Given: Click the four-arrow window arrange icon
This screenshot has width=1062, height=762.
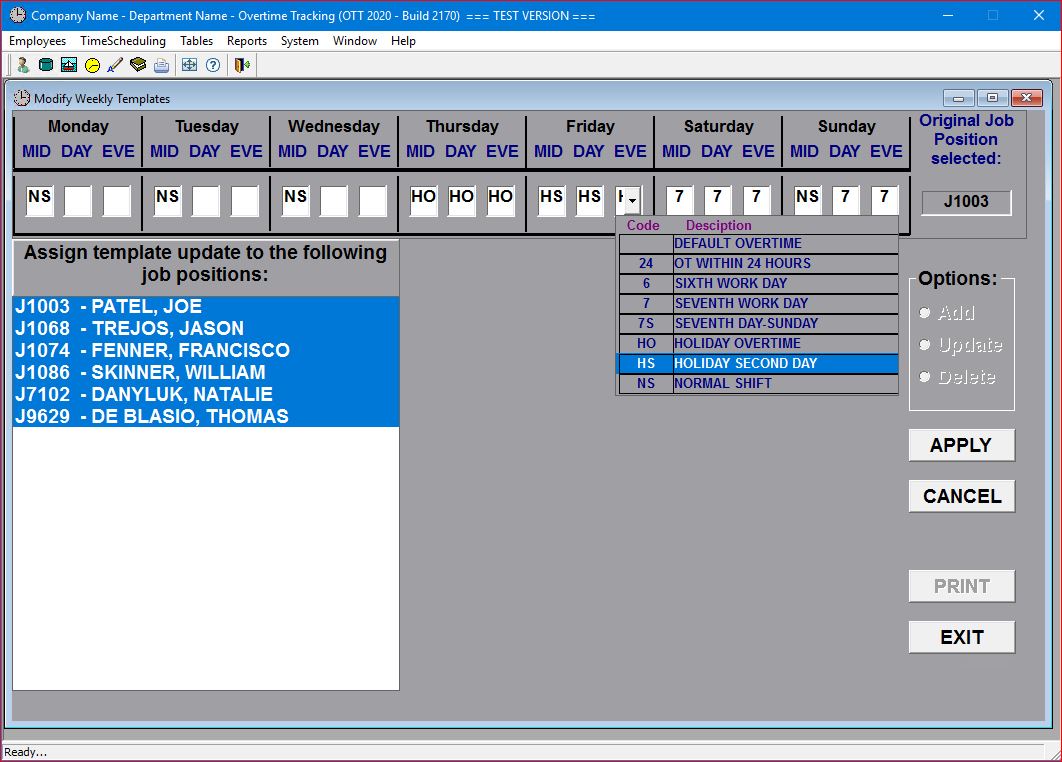Looking at the screenshot, I should [x=190, y=65].
